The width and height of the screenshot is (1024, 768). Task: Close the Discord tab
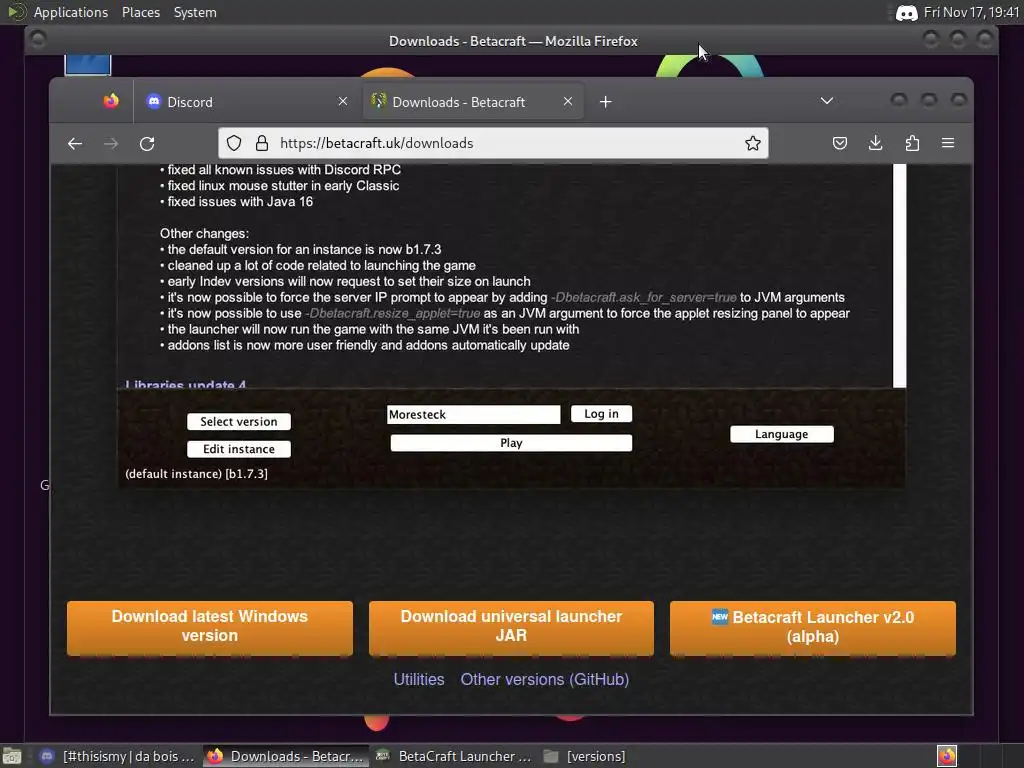click(x=343, y=101)
